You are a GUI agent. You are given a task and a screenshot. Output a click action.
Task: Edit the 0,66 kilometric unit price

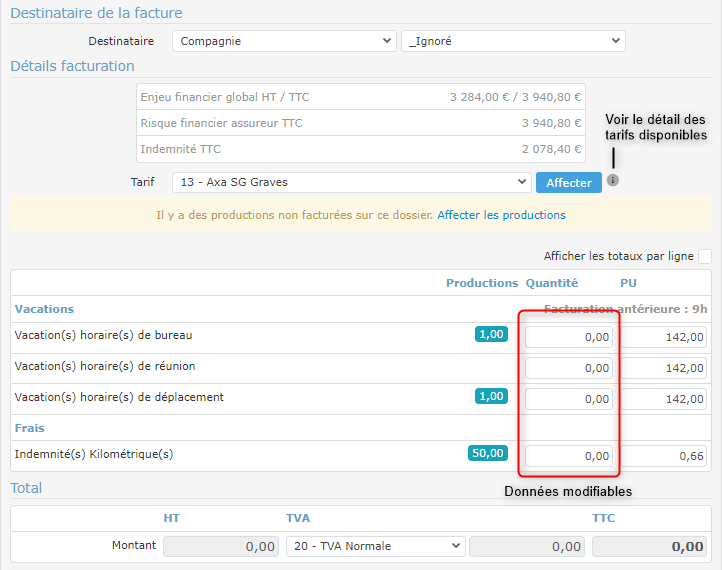[668, 456]
